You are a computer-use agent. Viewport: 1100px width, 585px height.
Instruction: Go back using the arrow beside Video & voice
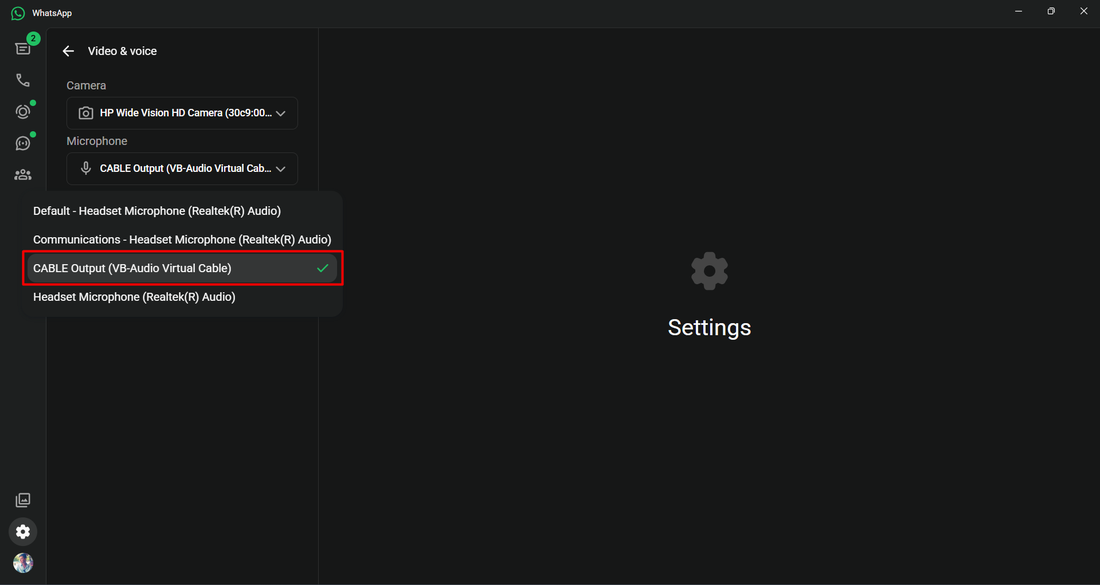68,51
